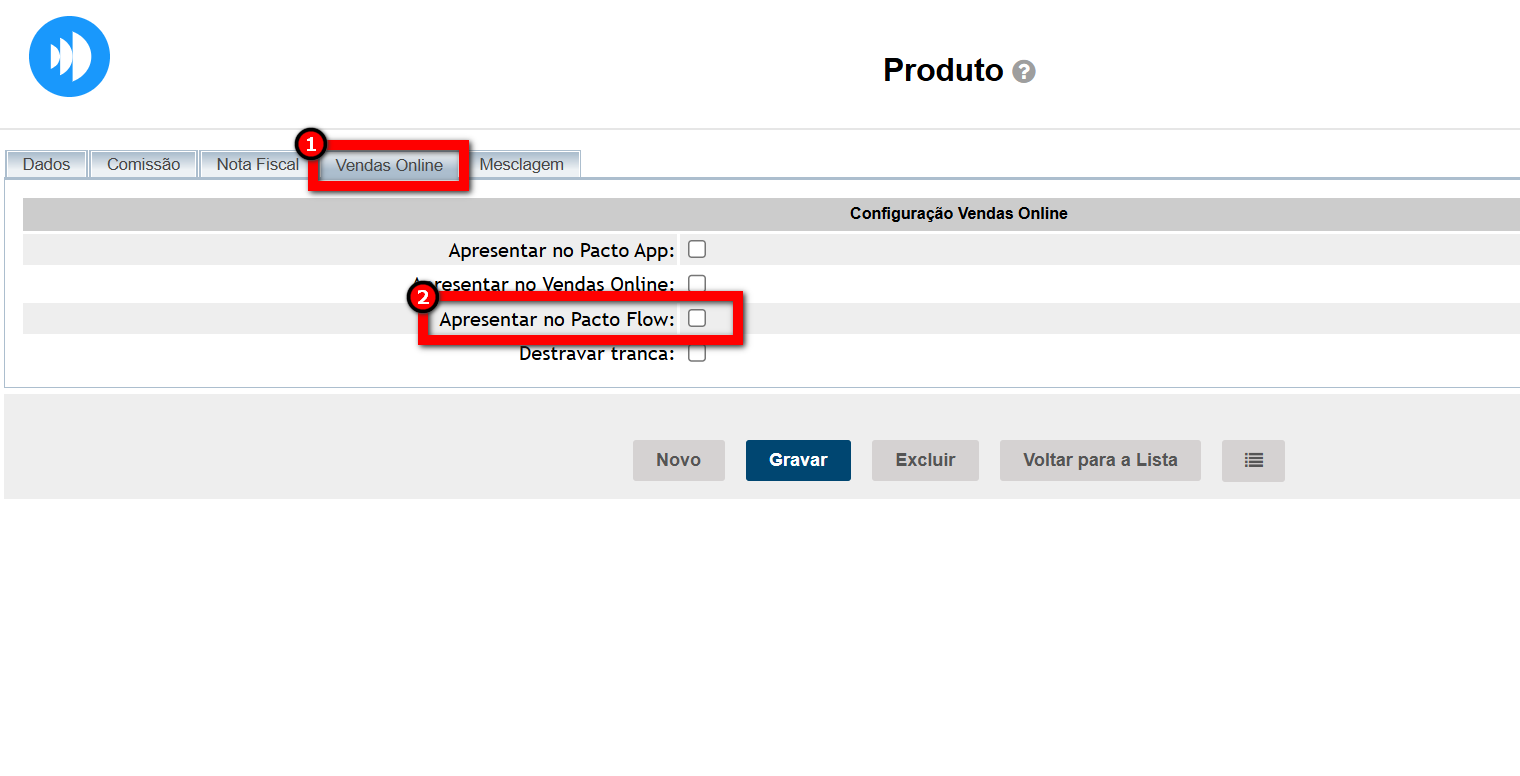Save with the Gravar button
Viewport: 1520px width, 776px height.
[798, 460]
